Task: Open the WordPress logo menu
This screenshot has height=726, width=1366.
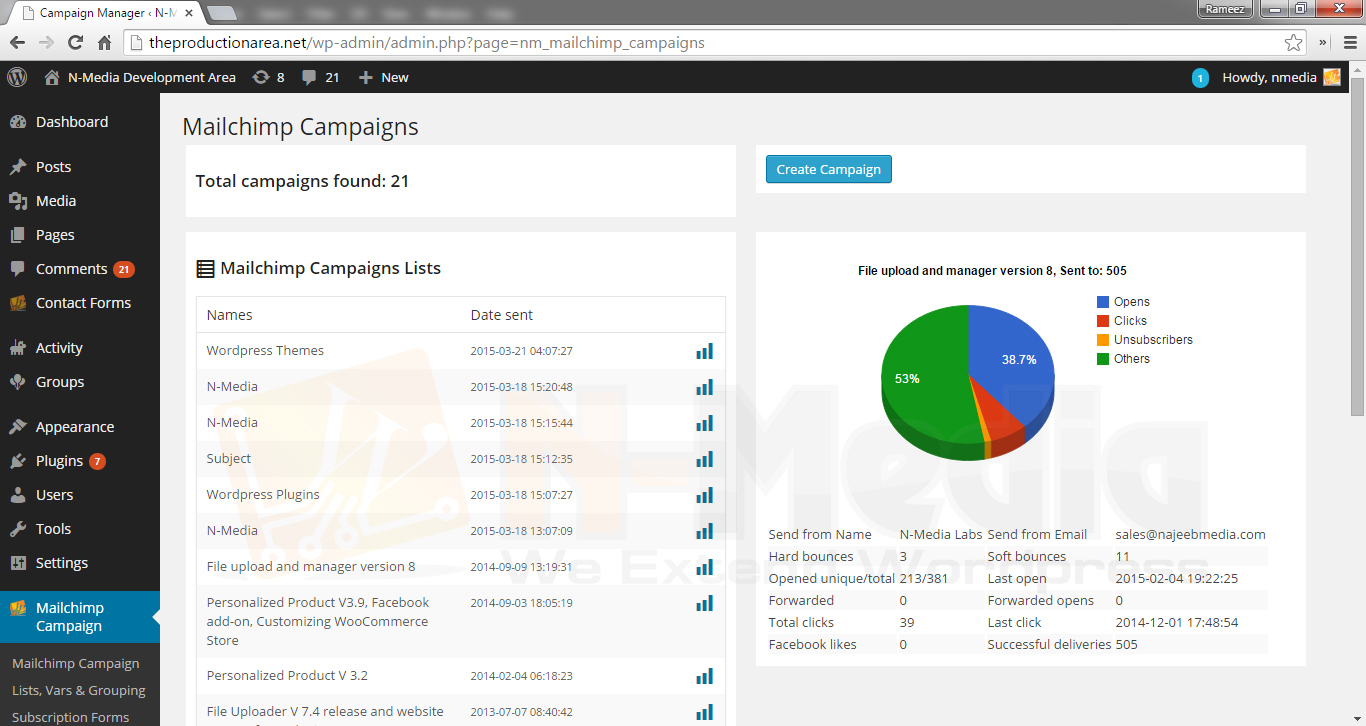Action: pos(17,77)
